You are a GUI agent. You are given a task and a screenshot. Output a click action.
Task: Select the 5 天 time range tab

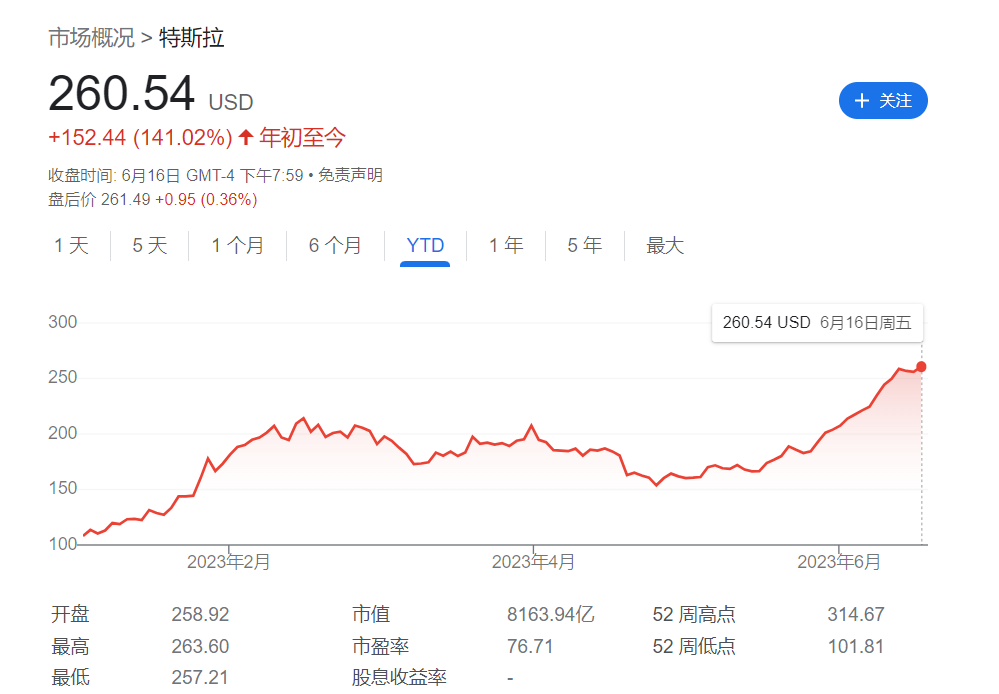150,246
